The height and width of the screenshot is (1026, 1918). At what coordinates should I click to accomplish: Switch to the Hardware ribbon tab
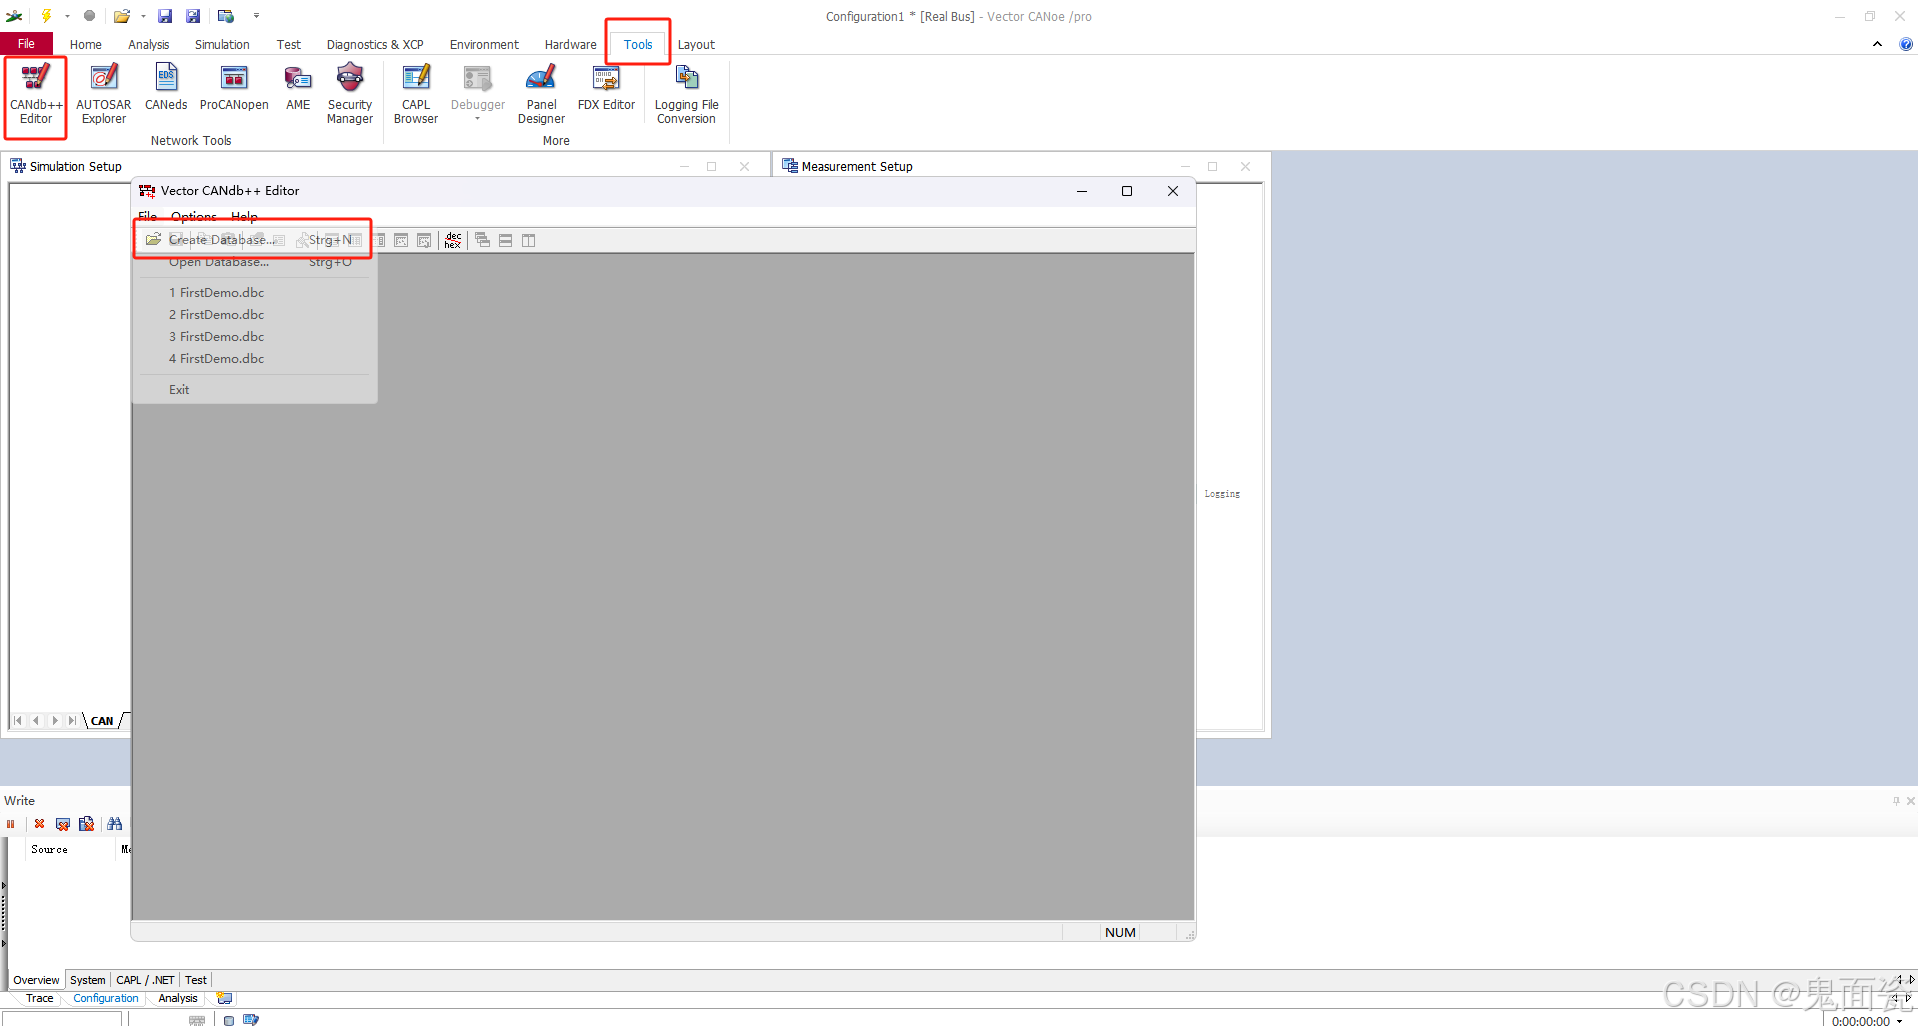point(570,45)
